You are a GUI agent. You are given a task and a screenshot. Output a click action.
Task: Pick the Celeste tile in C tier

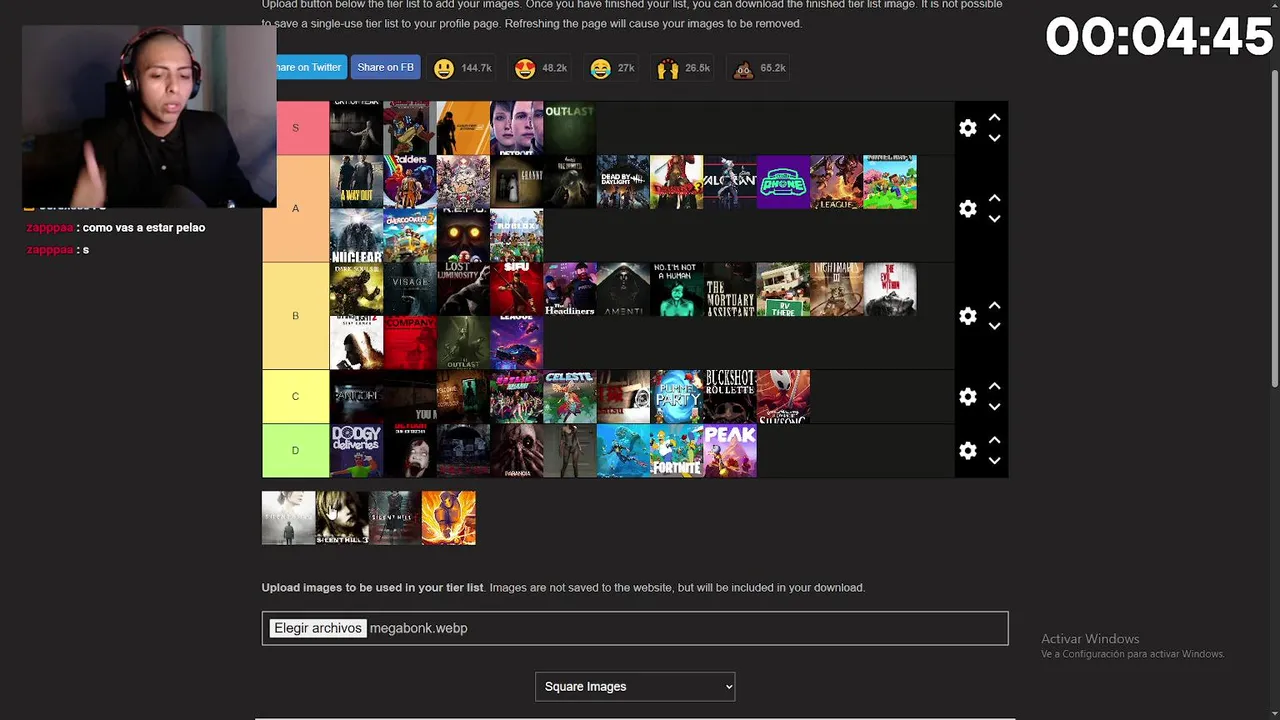[x=570, y=397]
